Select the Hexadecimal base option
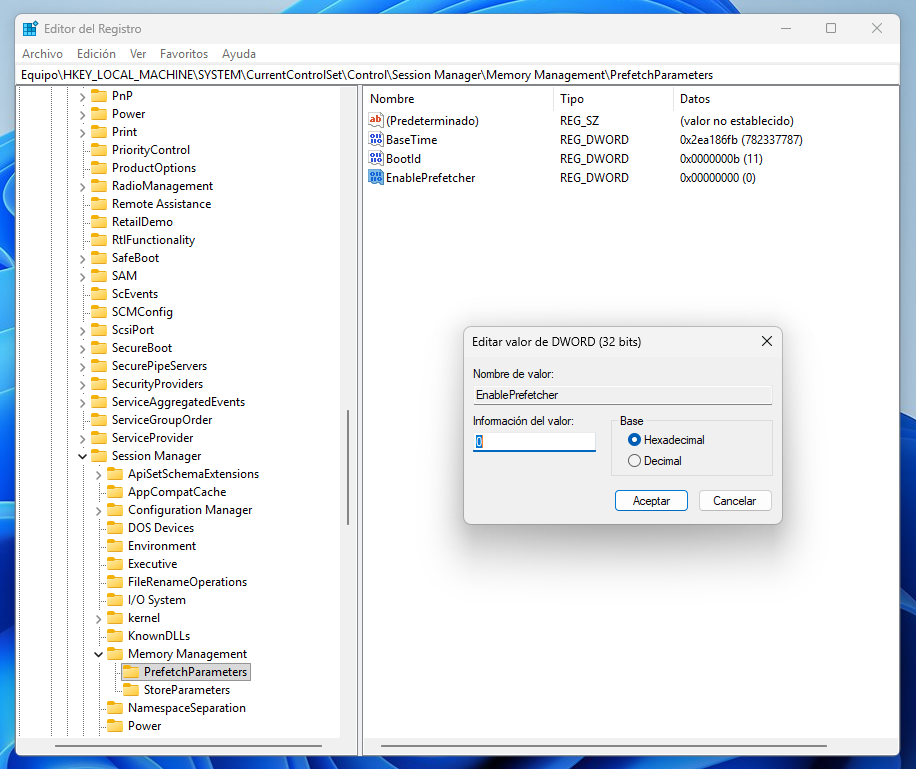Viewport: 916px width, 769px height. tap(666, 439)
